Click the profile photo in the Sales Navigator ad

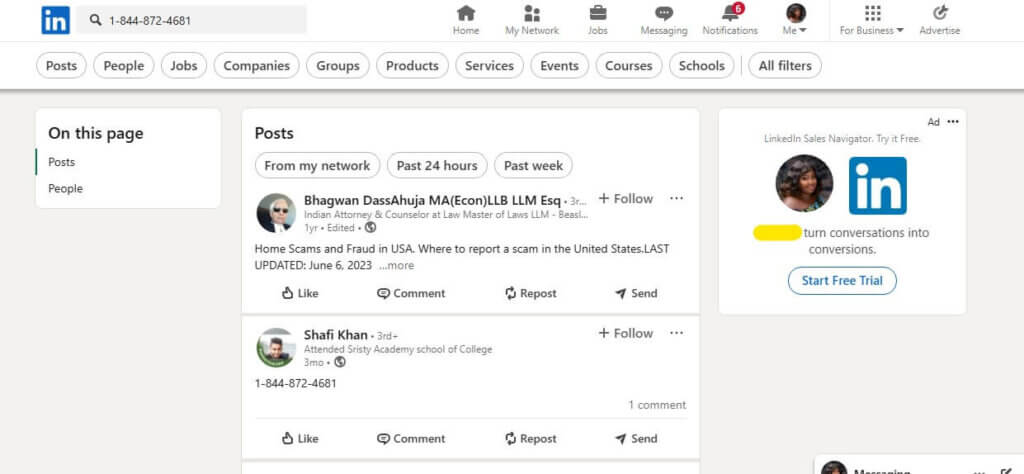pos(804,183)
